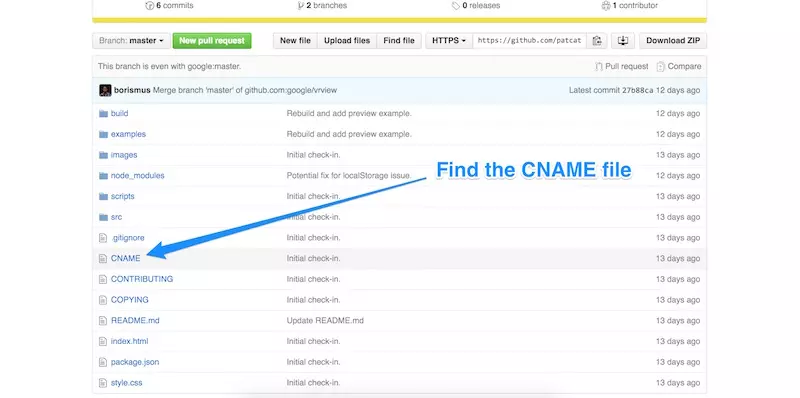
Task: Open 'Update README.md' commit message
Action: [x=325, y=320]
